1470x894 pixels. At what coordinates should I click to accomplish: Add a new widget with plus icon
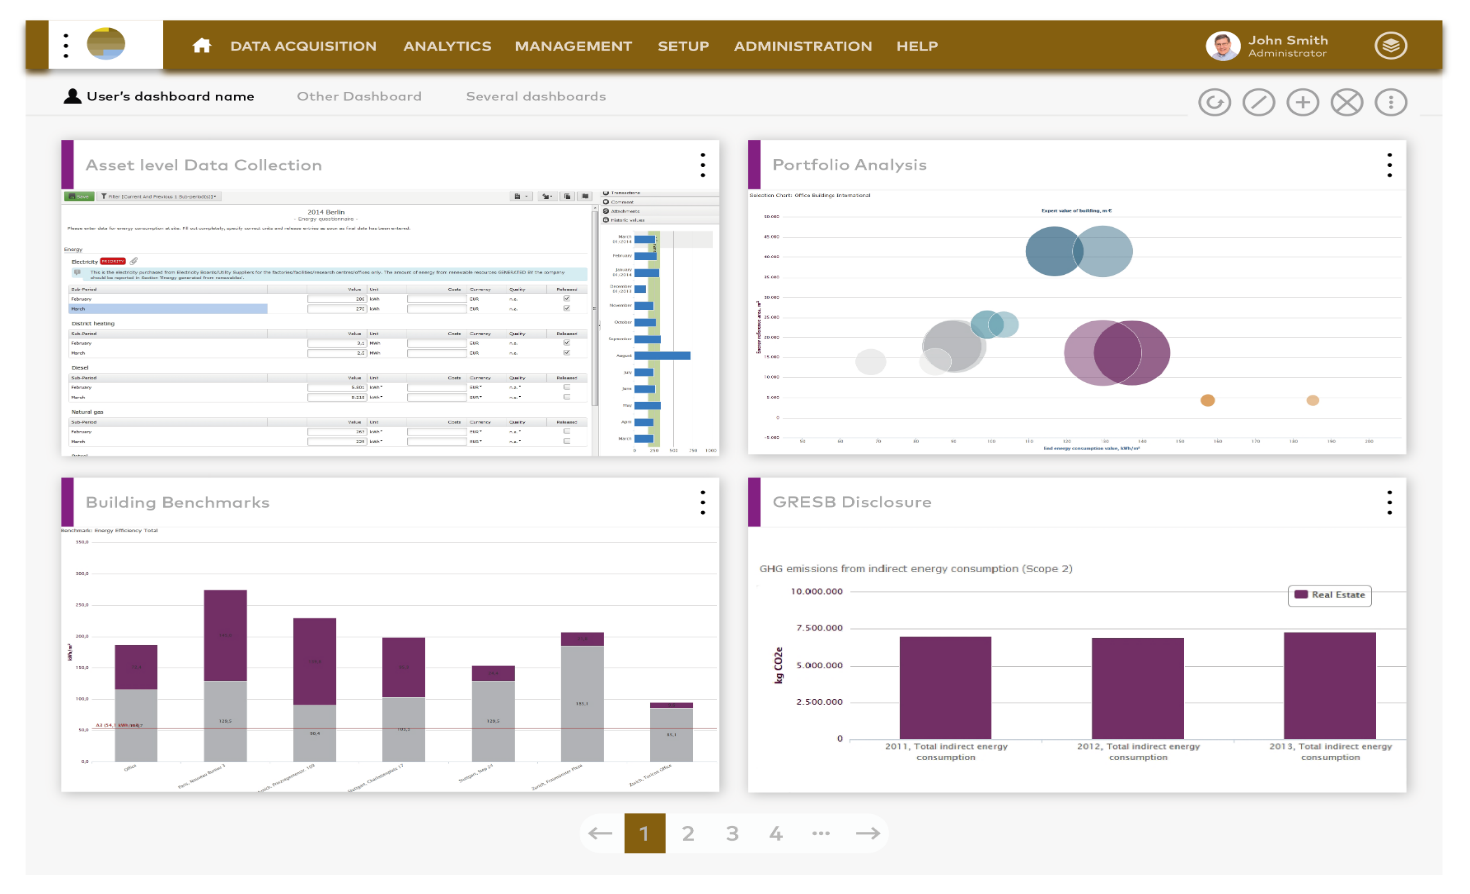(1303, 102)
